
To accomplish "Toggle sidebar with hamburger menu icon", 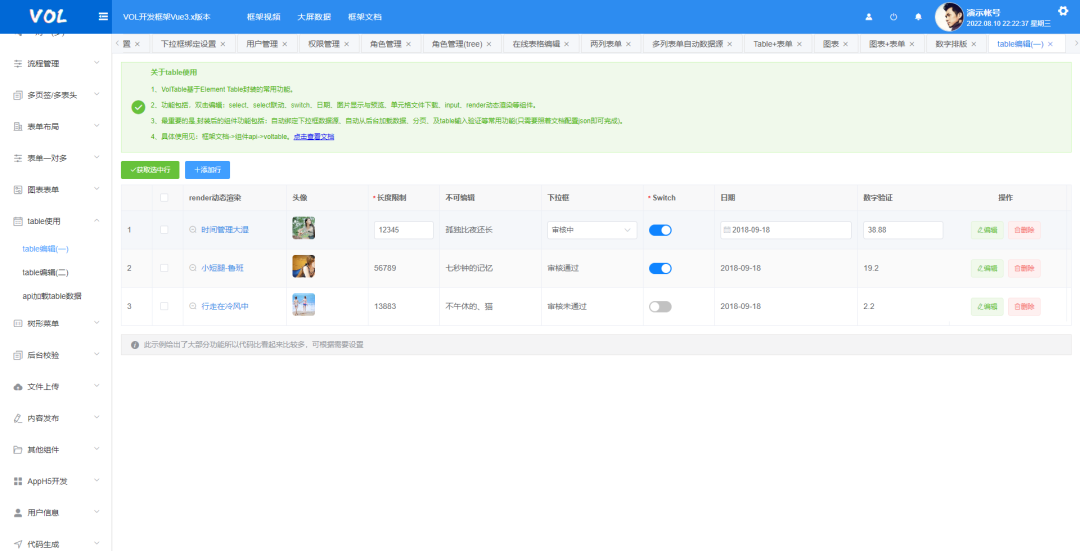I will pos(103,17).
